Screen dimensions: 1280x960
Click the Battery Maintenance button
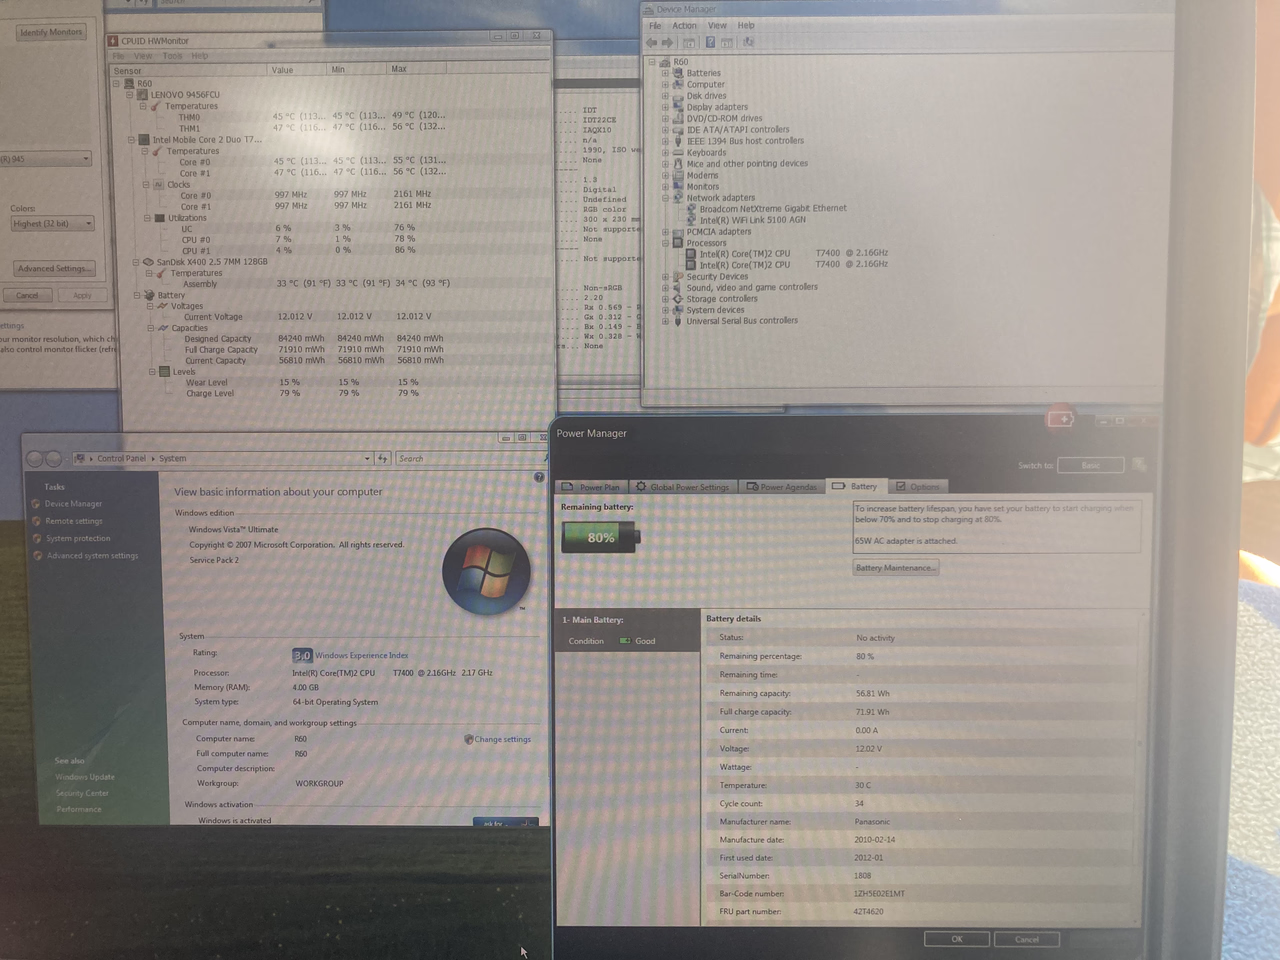tap(896, 568)
